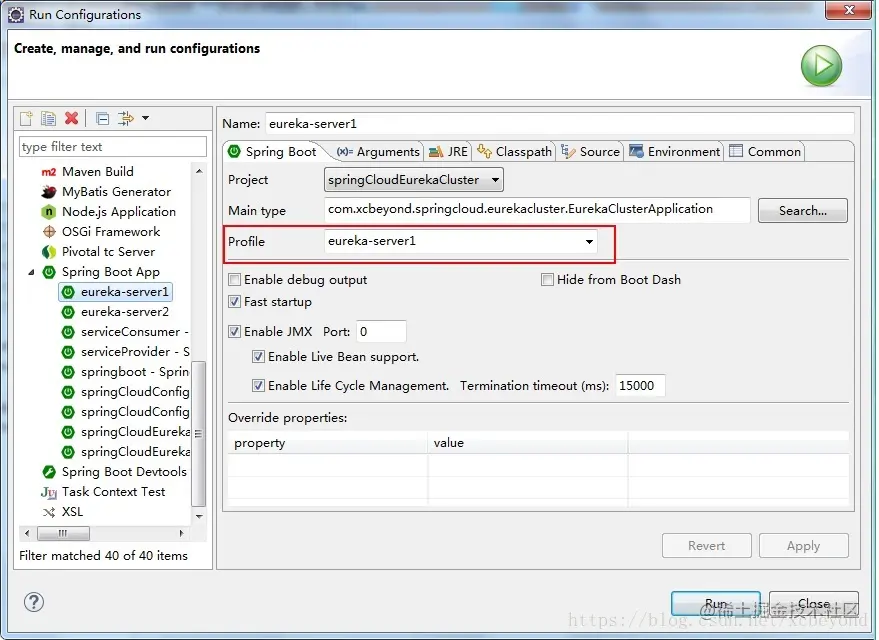Open the Project dropdown springCloudEurekaCluster

coord(414,180)
